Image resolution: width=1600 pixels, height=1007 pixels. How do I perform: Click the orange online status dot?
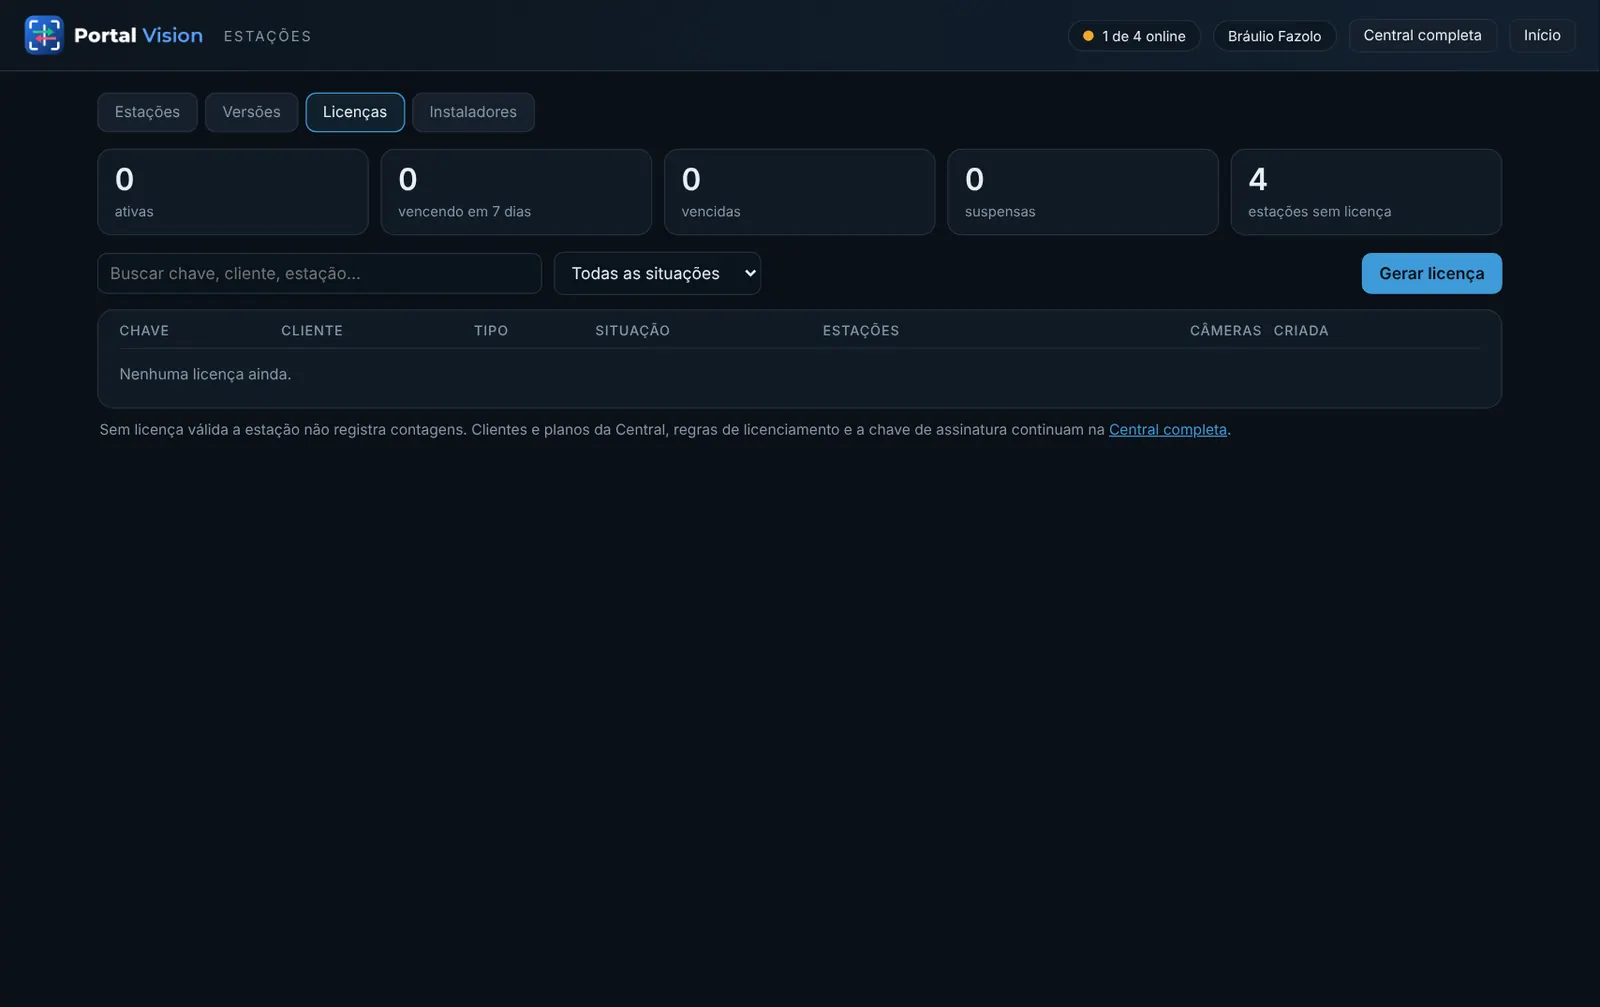(x=1088, y=36)
